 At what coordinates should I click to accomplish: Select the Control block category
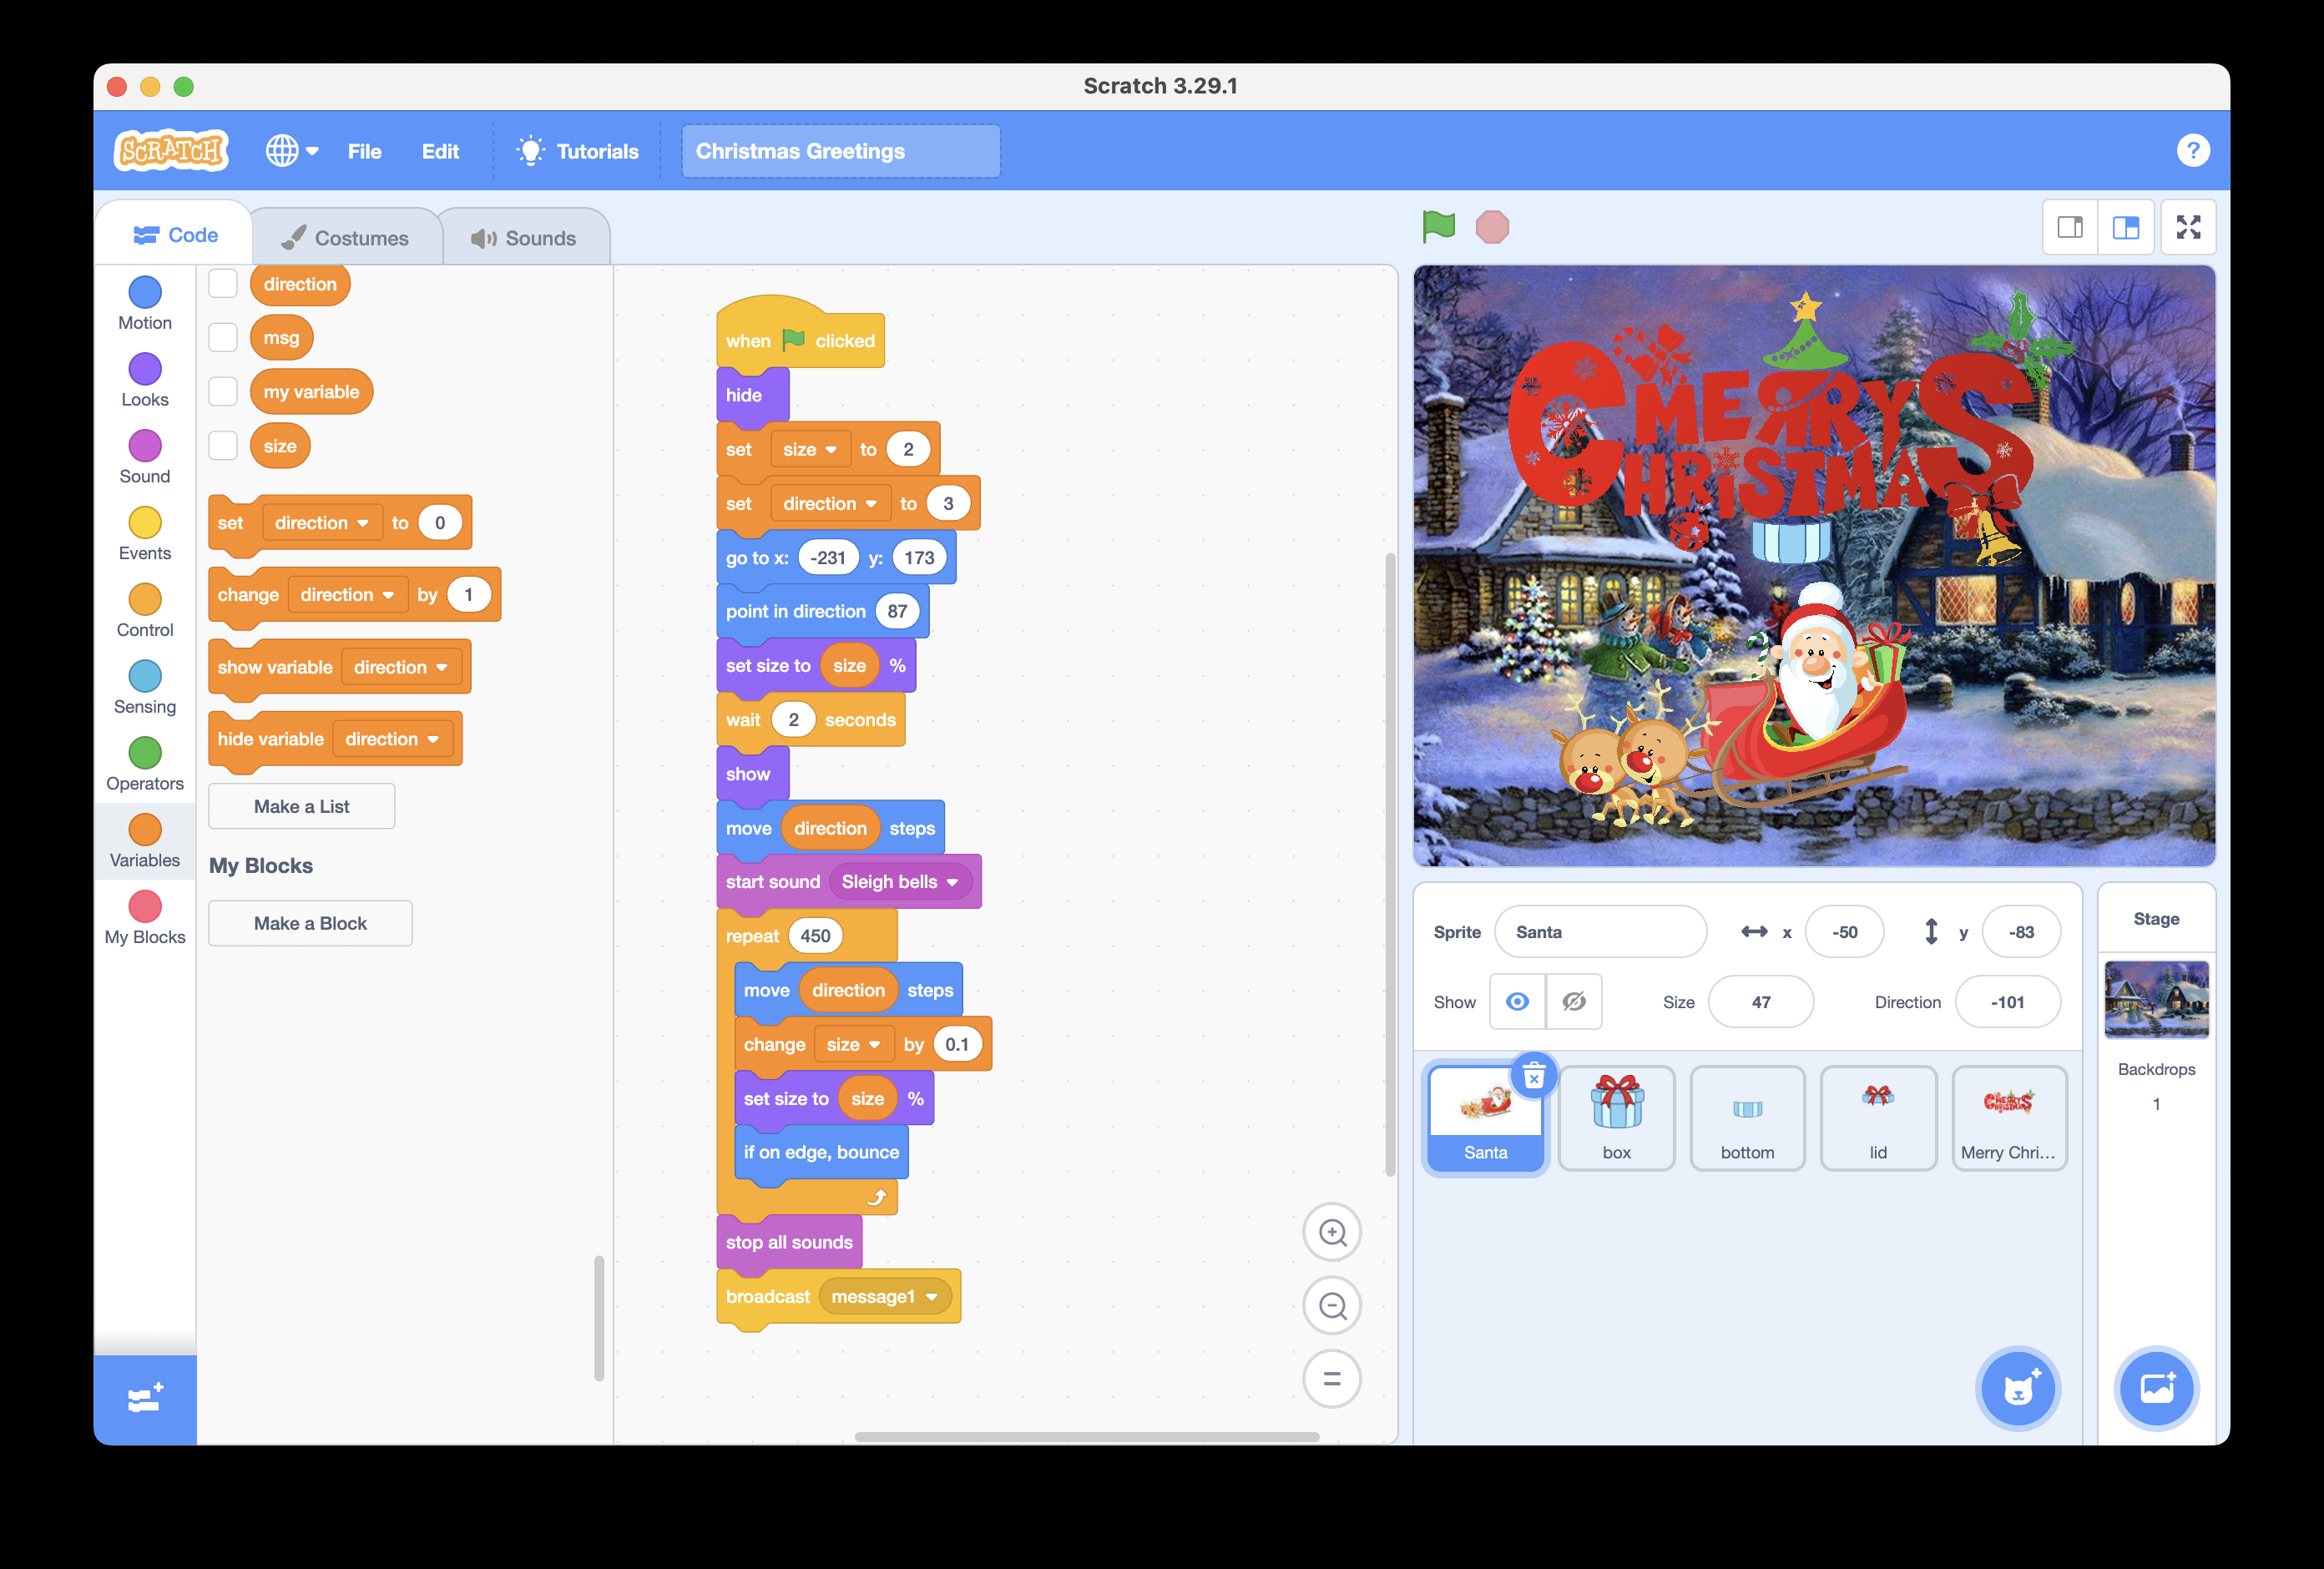pos(145,612)
